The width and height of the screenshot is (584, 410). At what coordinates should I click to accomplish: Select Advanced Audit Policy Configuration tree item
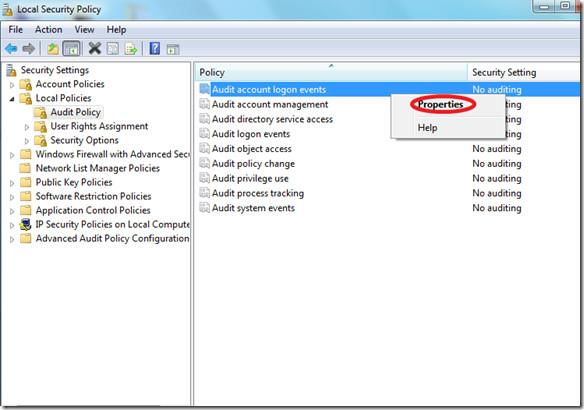[112, 238]
